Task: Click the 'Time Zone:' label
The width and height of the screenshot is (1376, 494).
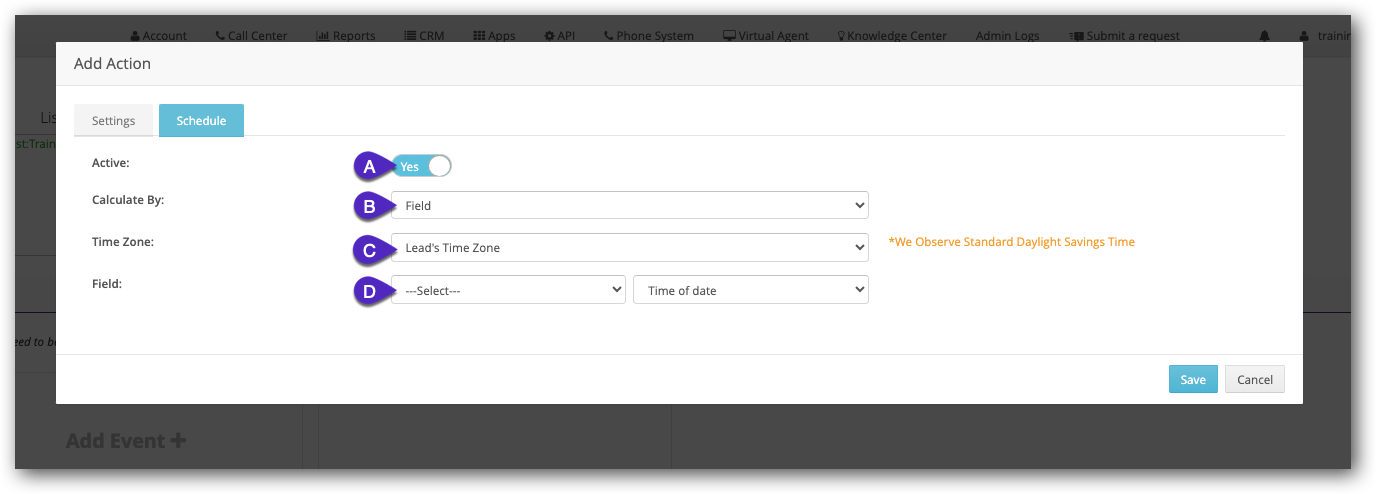Action: (x=123, y=242)
